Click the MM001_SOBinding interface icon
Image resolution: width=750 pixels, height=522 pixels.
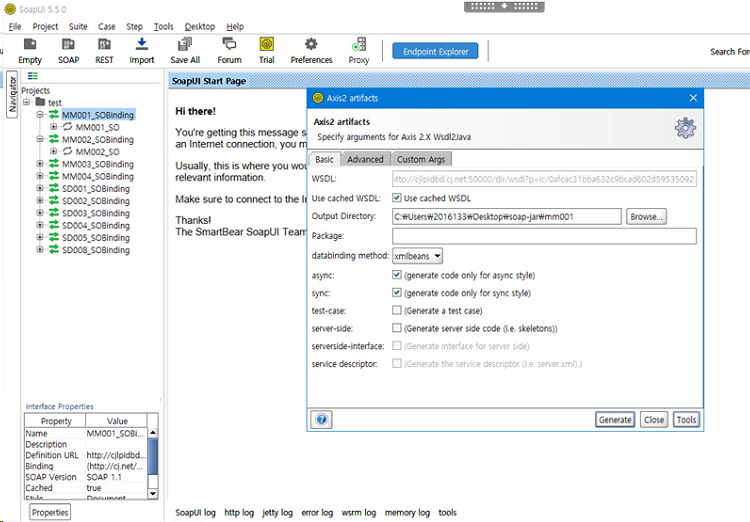coord(54,114)
